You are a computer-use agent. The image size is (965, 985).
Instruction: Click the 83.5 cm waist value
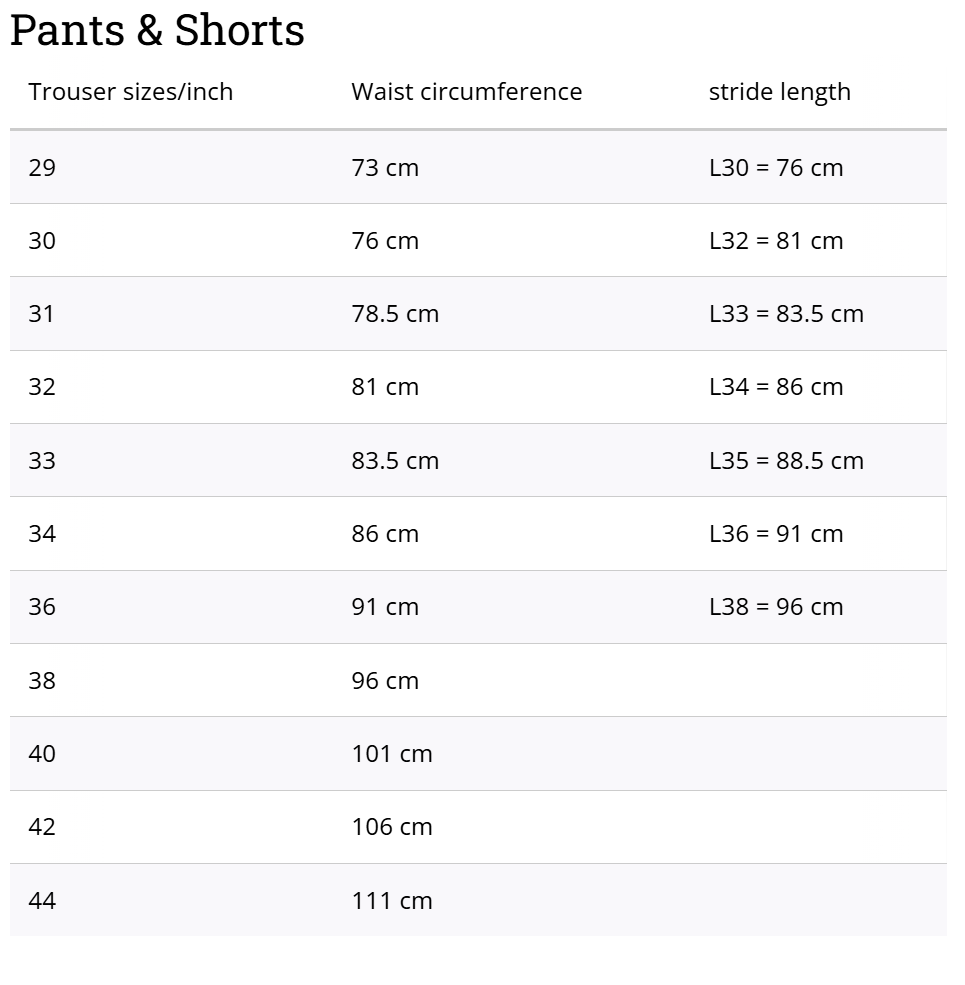pos(395,461)
